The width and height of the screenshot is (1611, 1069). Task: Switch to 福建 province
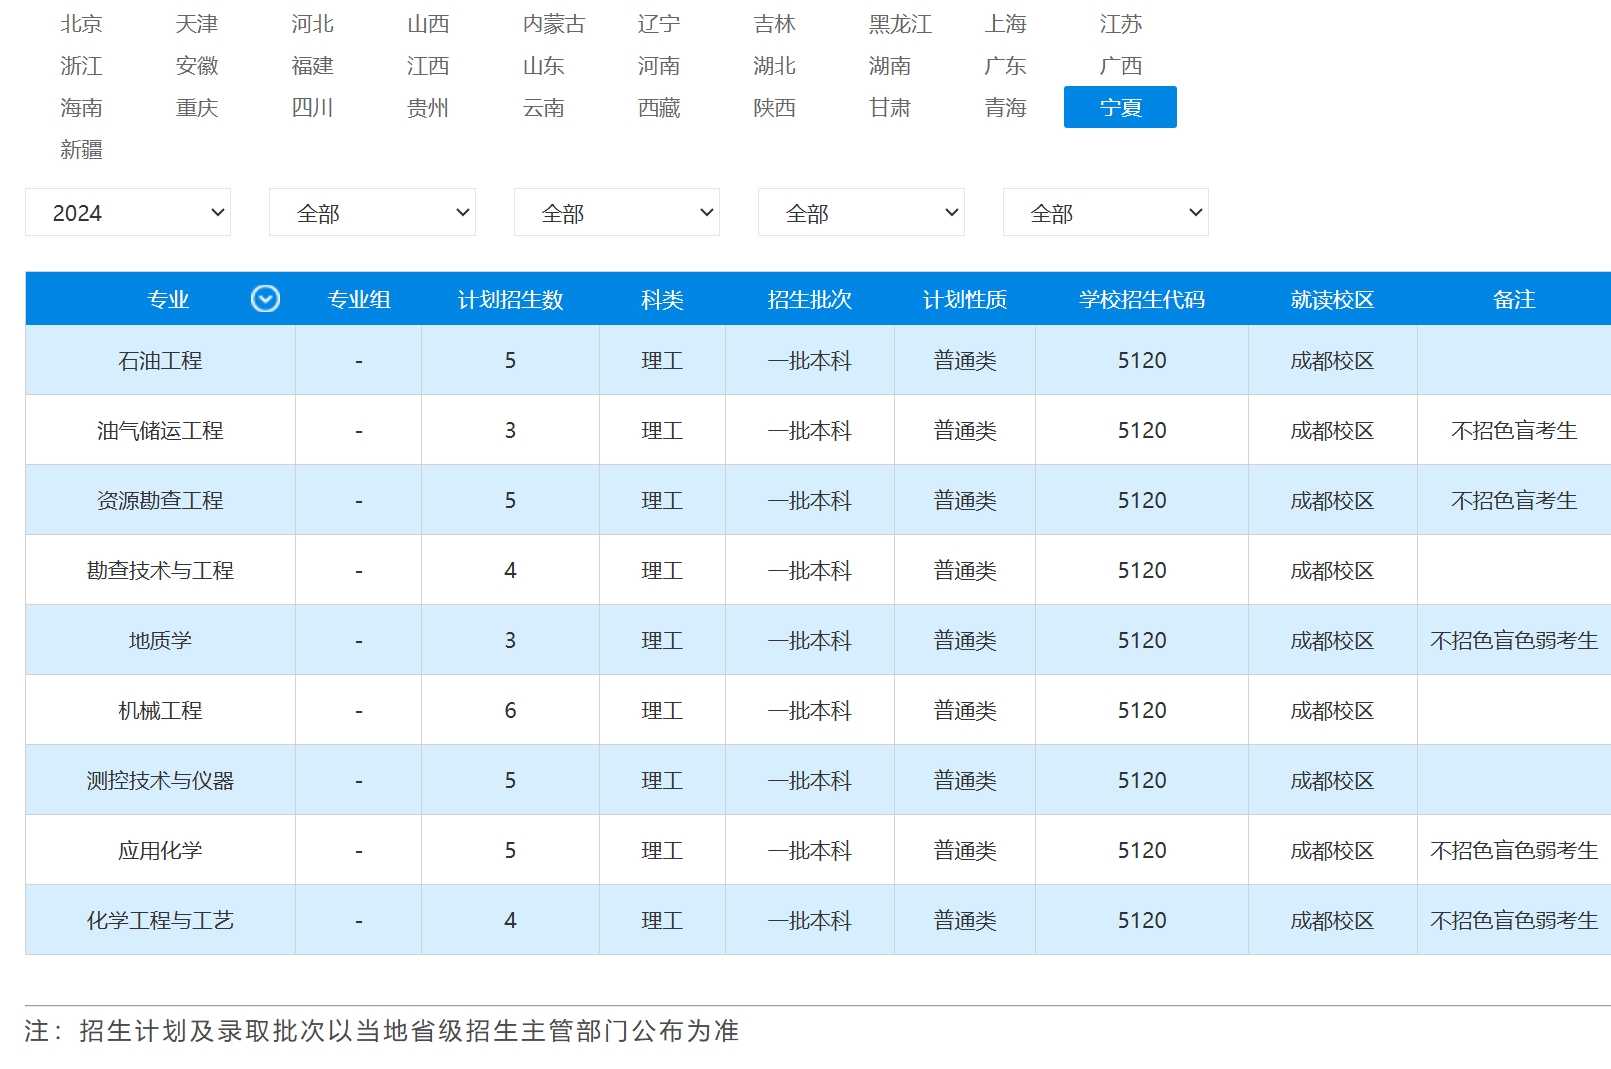point(312,66)
